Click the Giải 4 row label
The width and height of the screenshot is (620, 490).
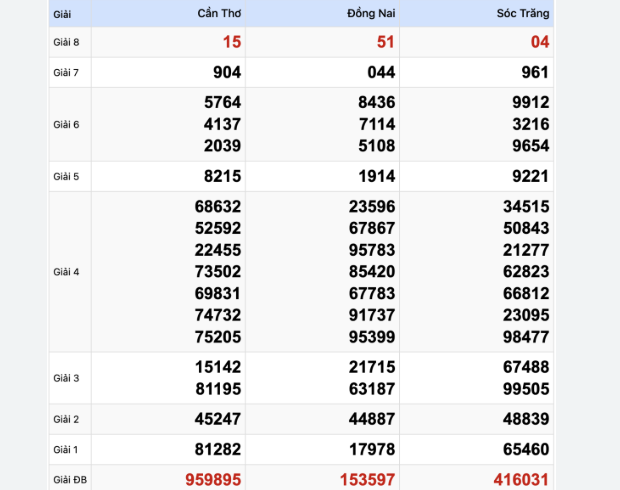pyautogui.click(x=65, y=272)
